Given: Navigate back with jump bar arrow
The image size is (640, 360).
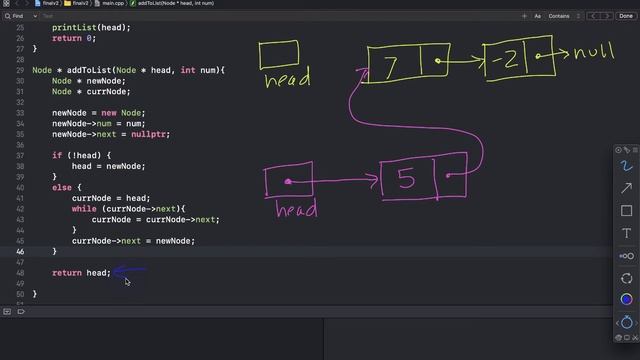Looking at the screenshot, I should 17,3.
